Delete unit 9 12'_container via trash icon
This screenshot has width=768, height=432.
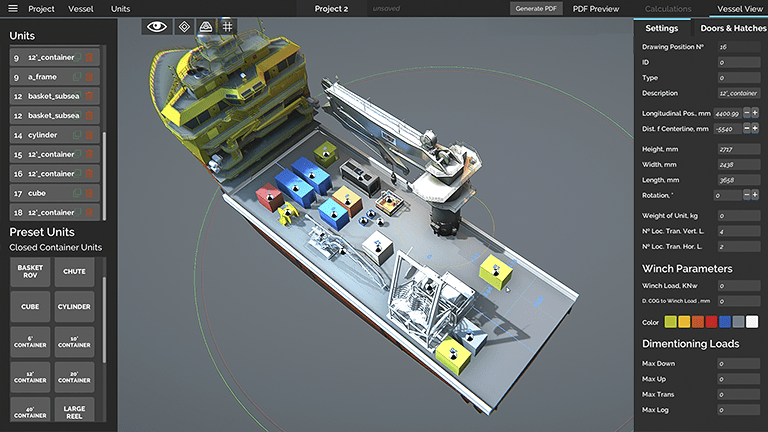click(89, 57)
